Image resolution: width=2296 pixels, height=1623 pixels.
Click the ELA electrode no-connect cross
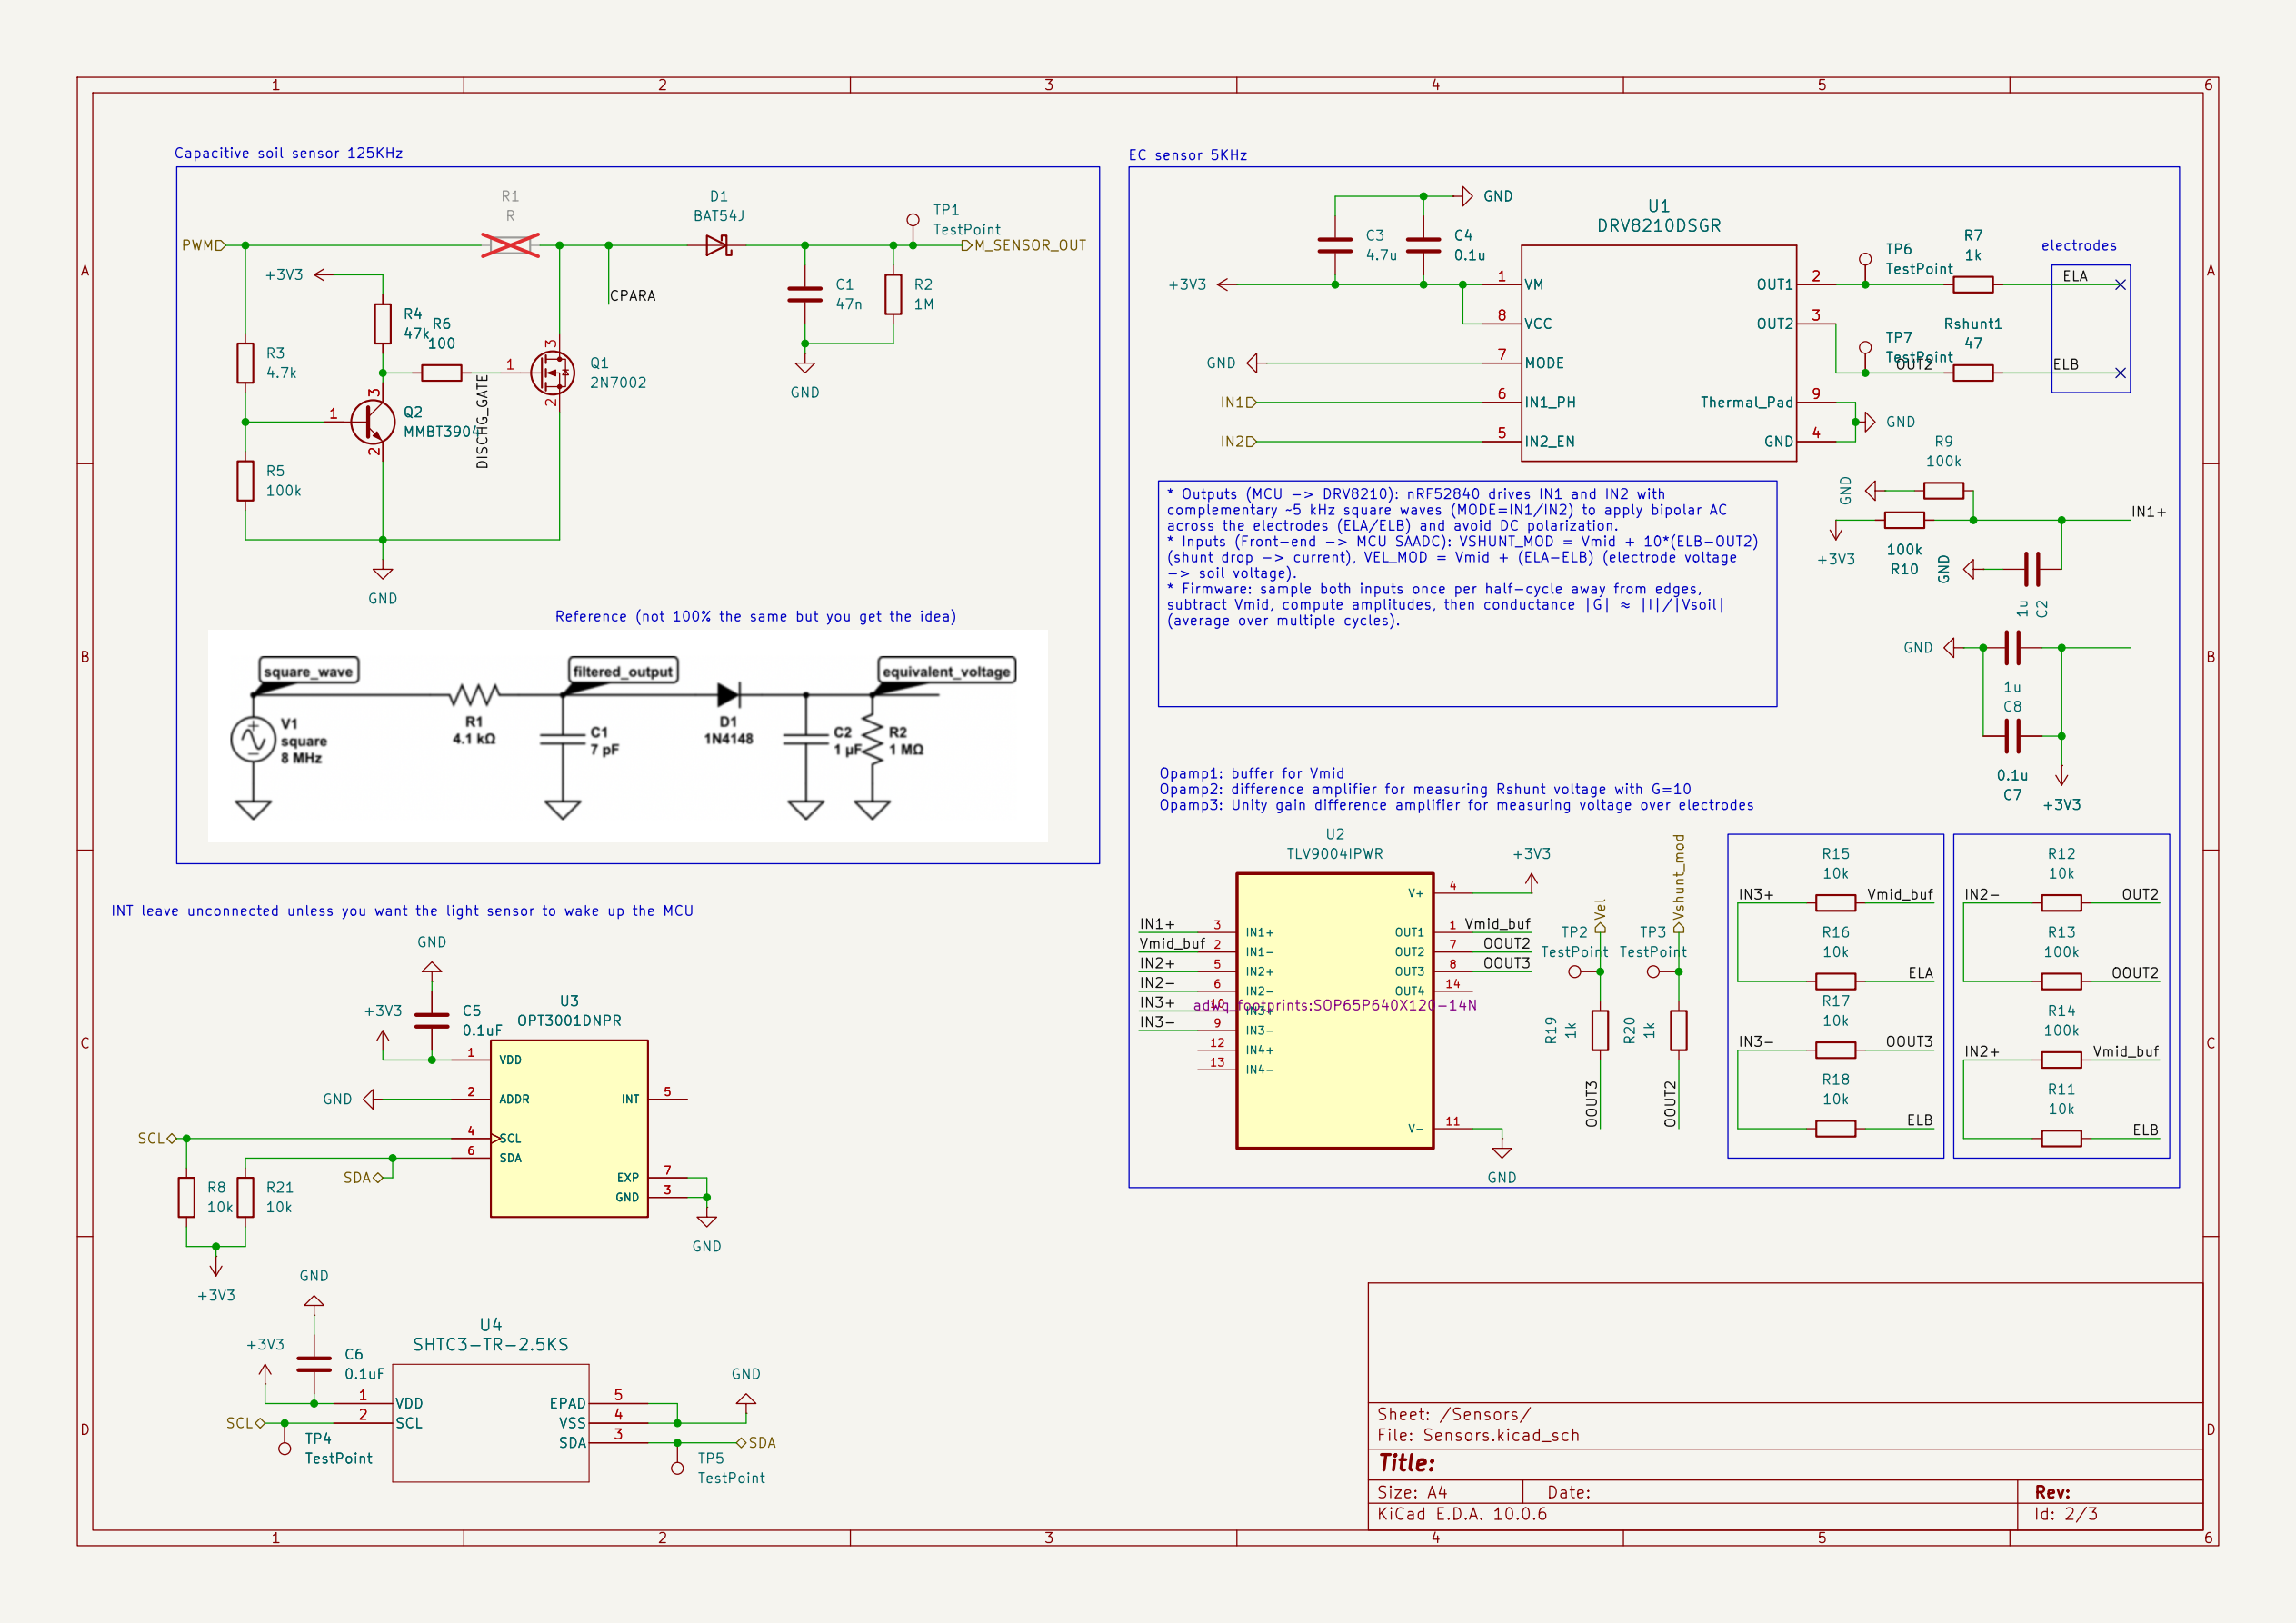click(x=2120, y=285)
